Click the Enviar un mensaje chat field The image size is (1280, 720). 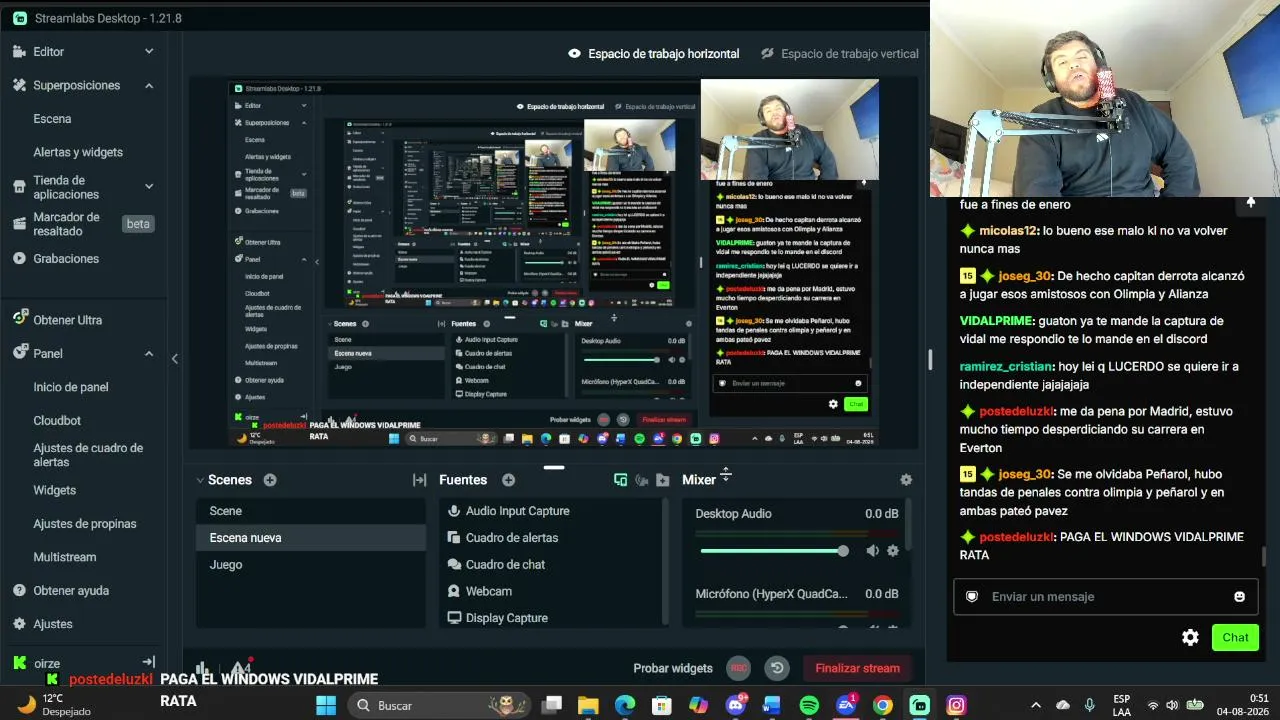coord(1105,596)
